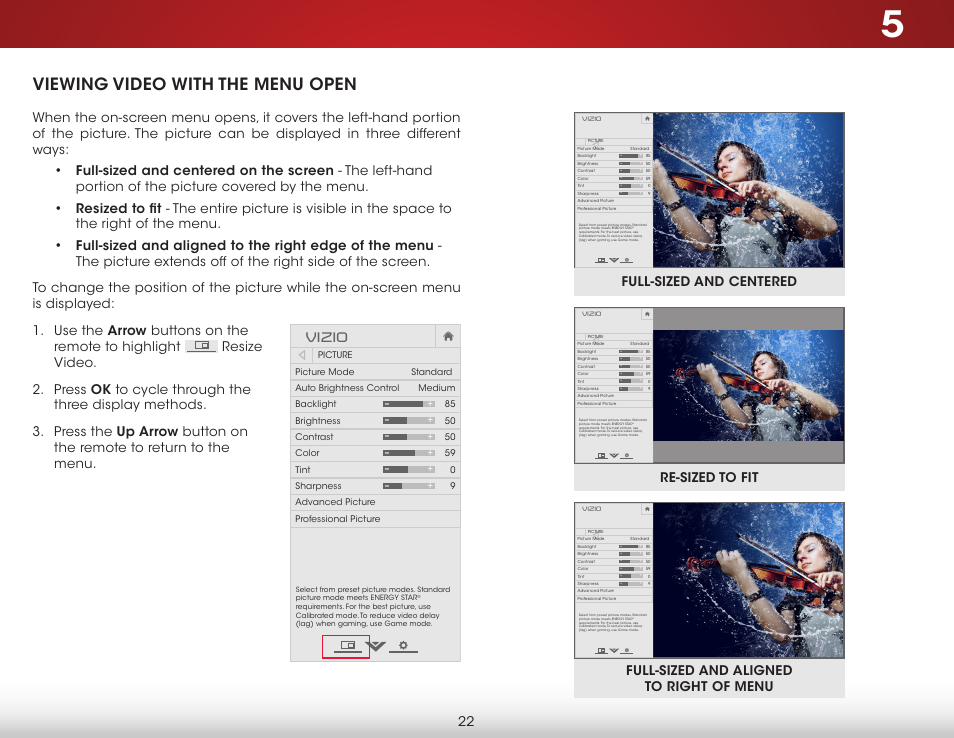Click the home icon in aligned thumbnail menu
Image resolution: width=954 pixels, height=738 pixels.
[647, 509]
